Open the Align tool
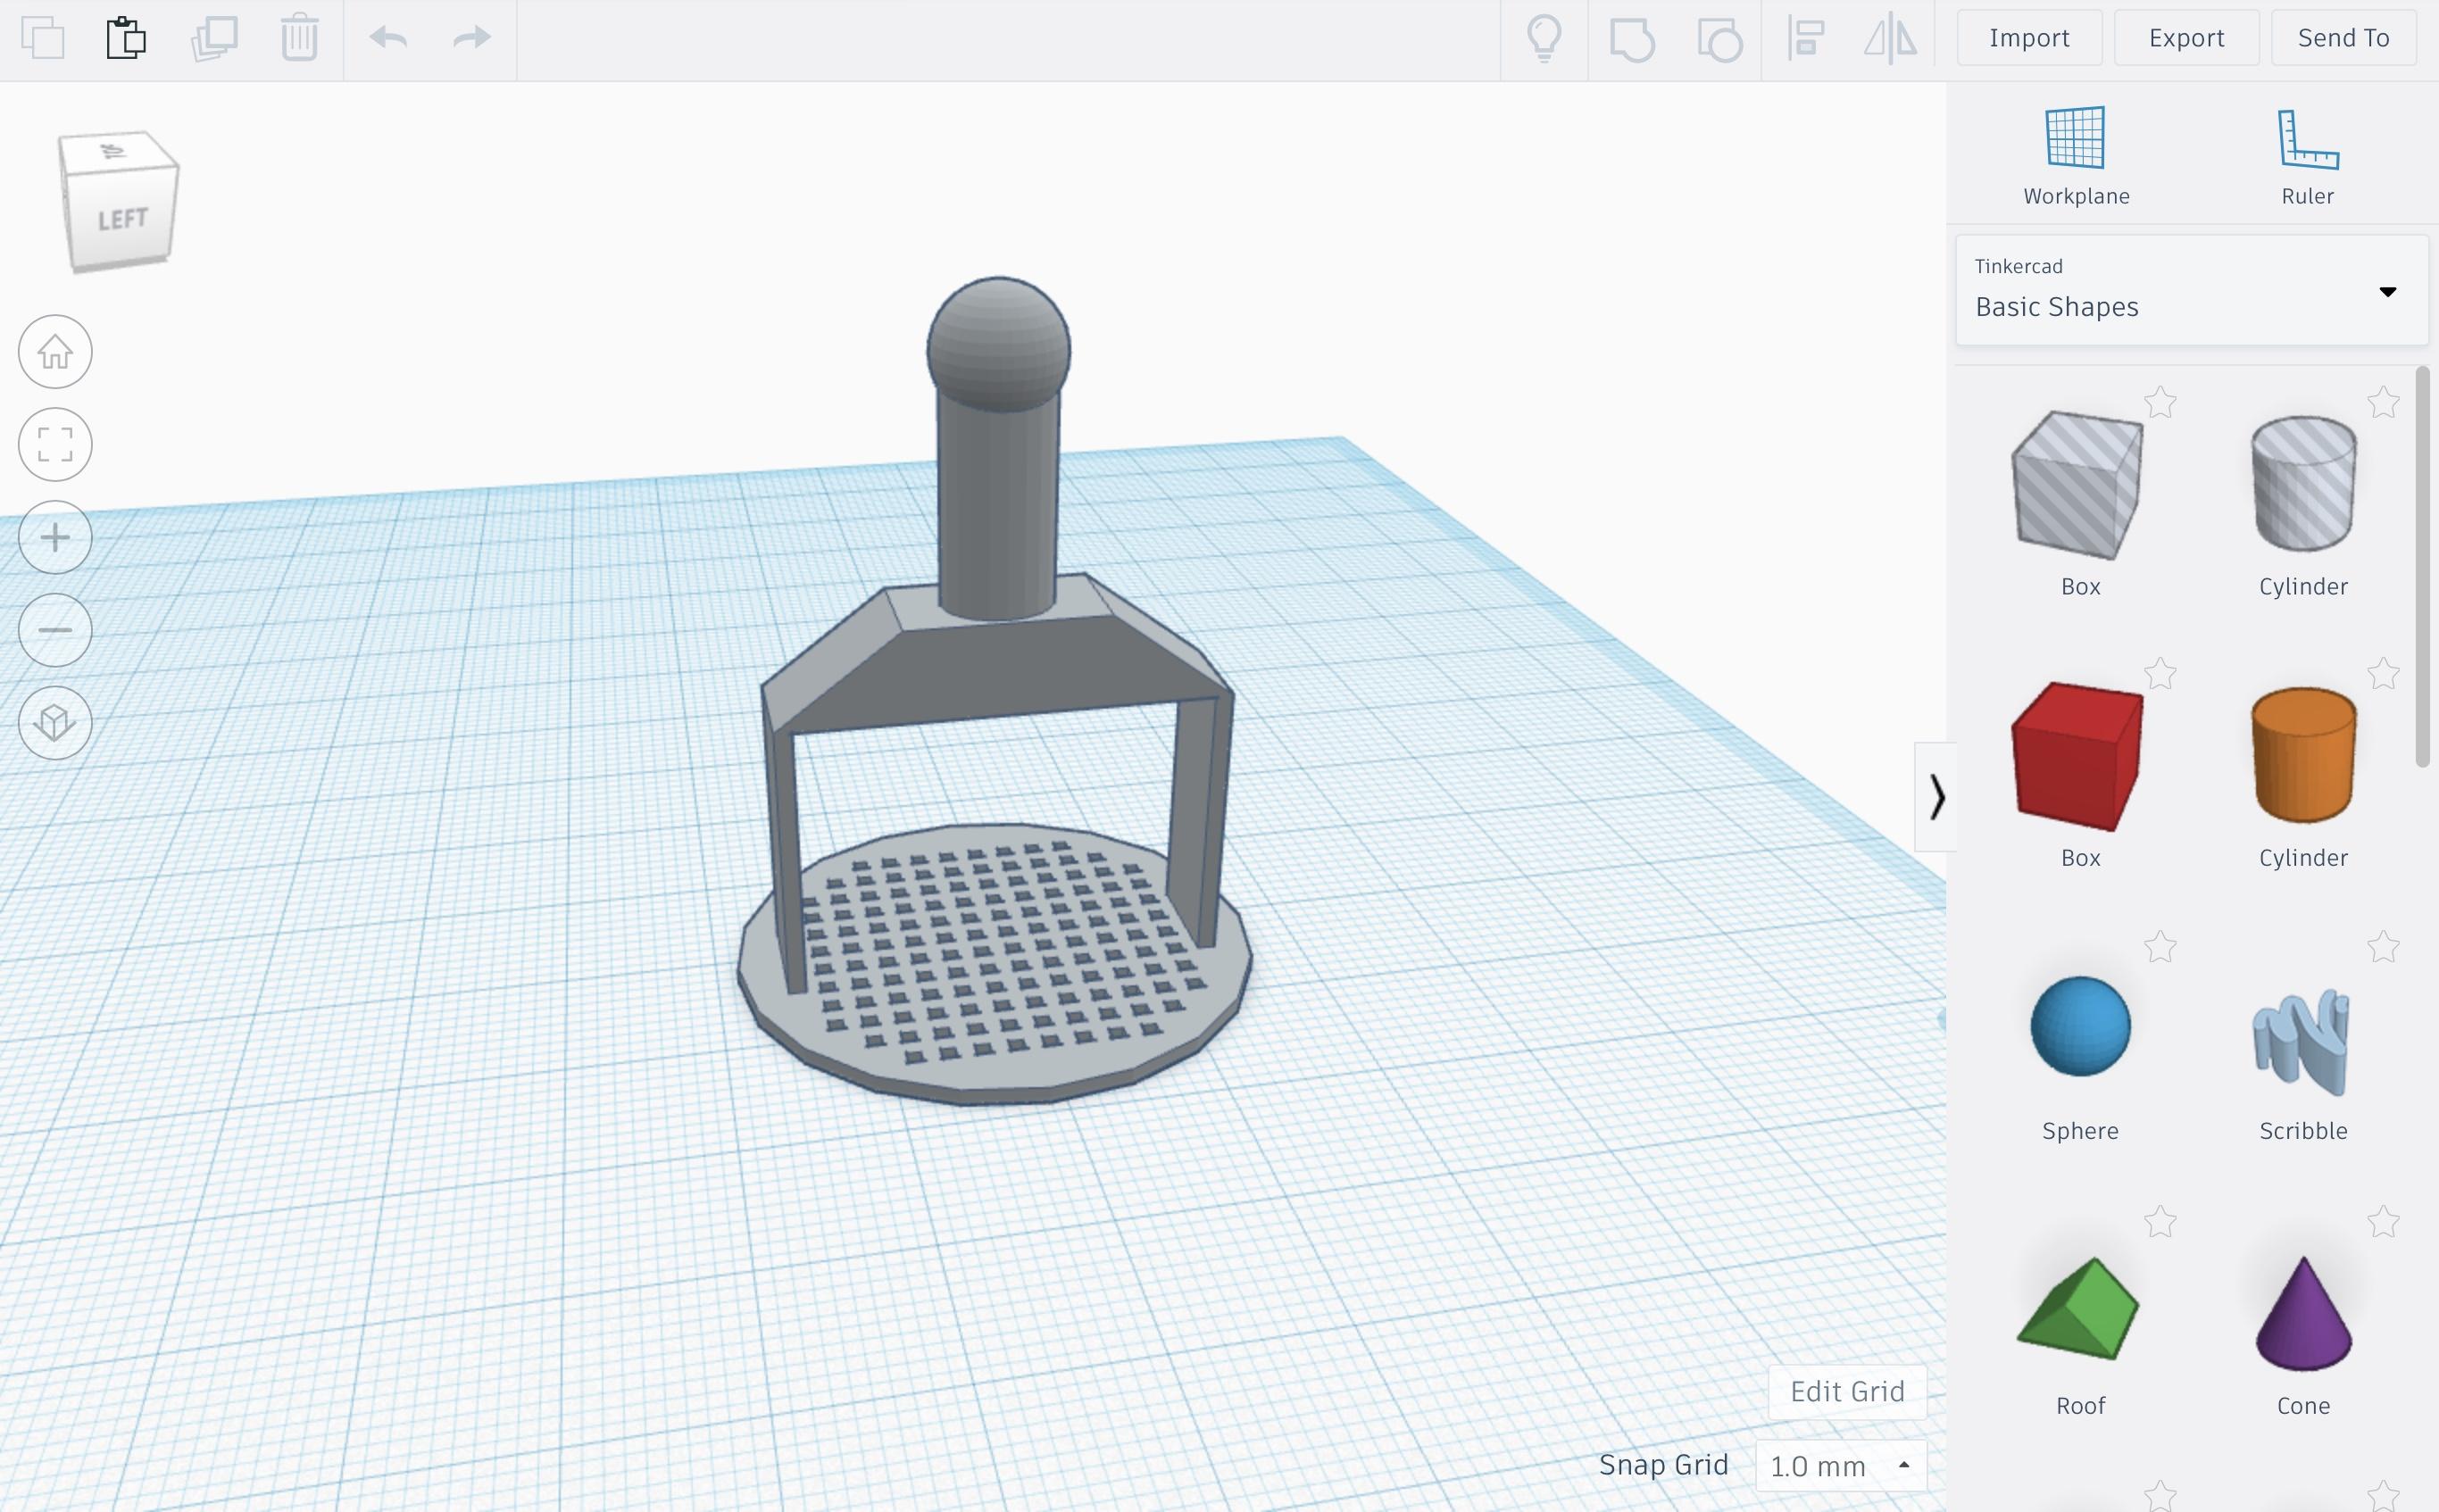 click(1806, 39)
